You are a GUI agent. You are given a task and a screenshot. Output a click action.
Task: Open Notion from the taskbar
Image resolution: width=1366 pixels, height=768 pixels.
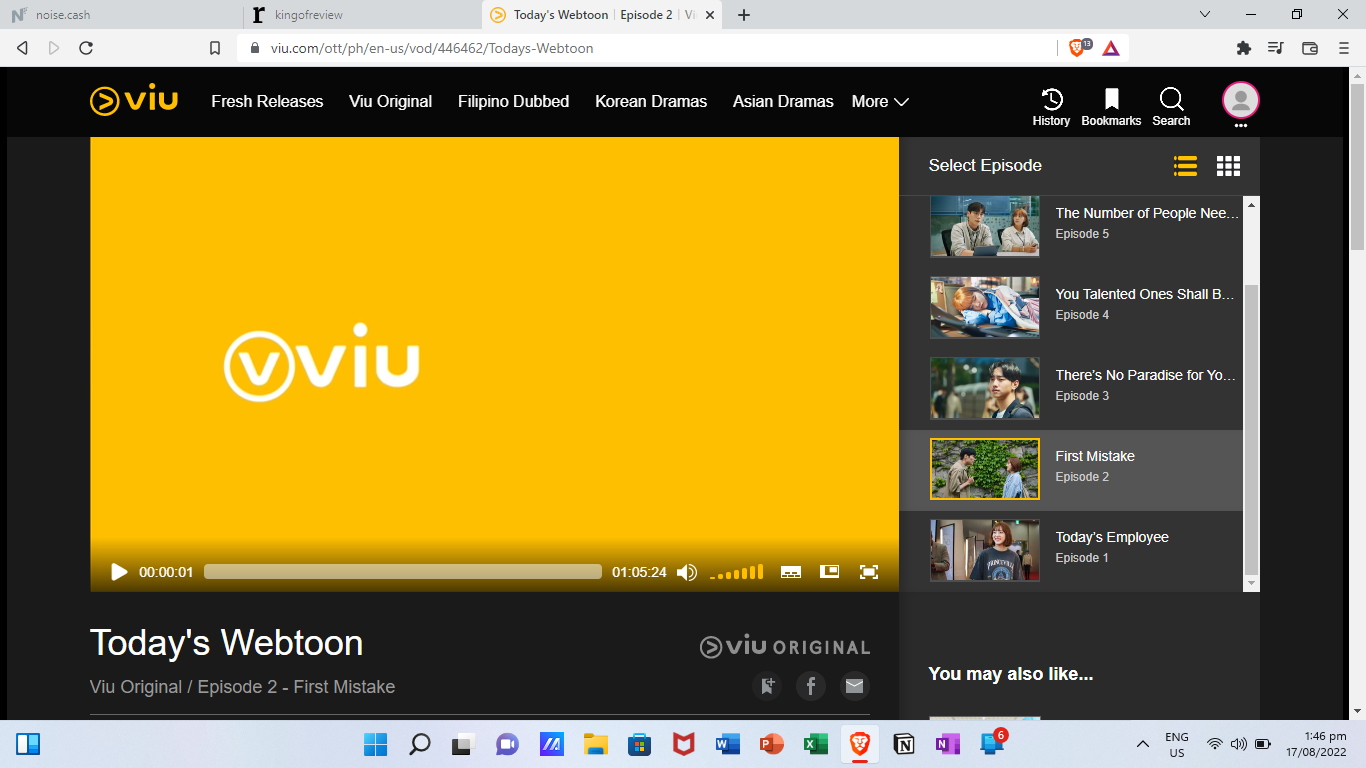click(x=903, y=744)
